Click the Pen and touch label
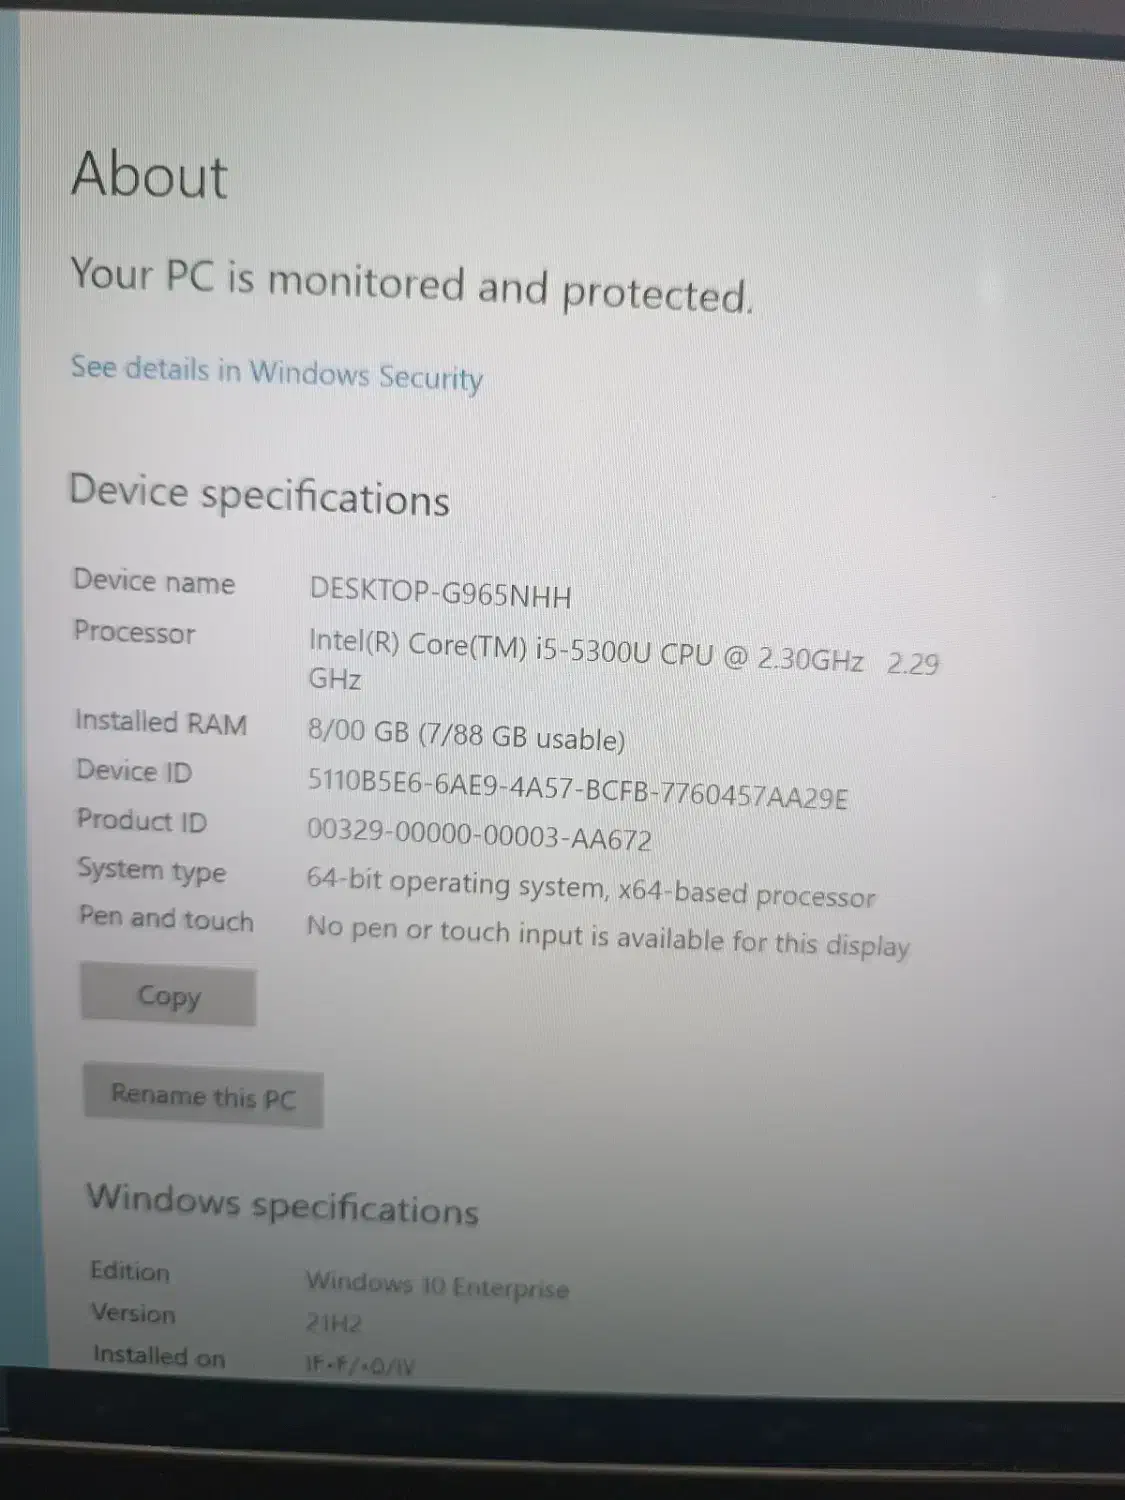Screen dimensions: 1125x1500 tap(166, 918)
